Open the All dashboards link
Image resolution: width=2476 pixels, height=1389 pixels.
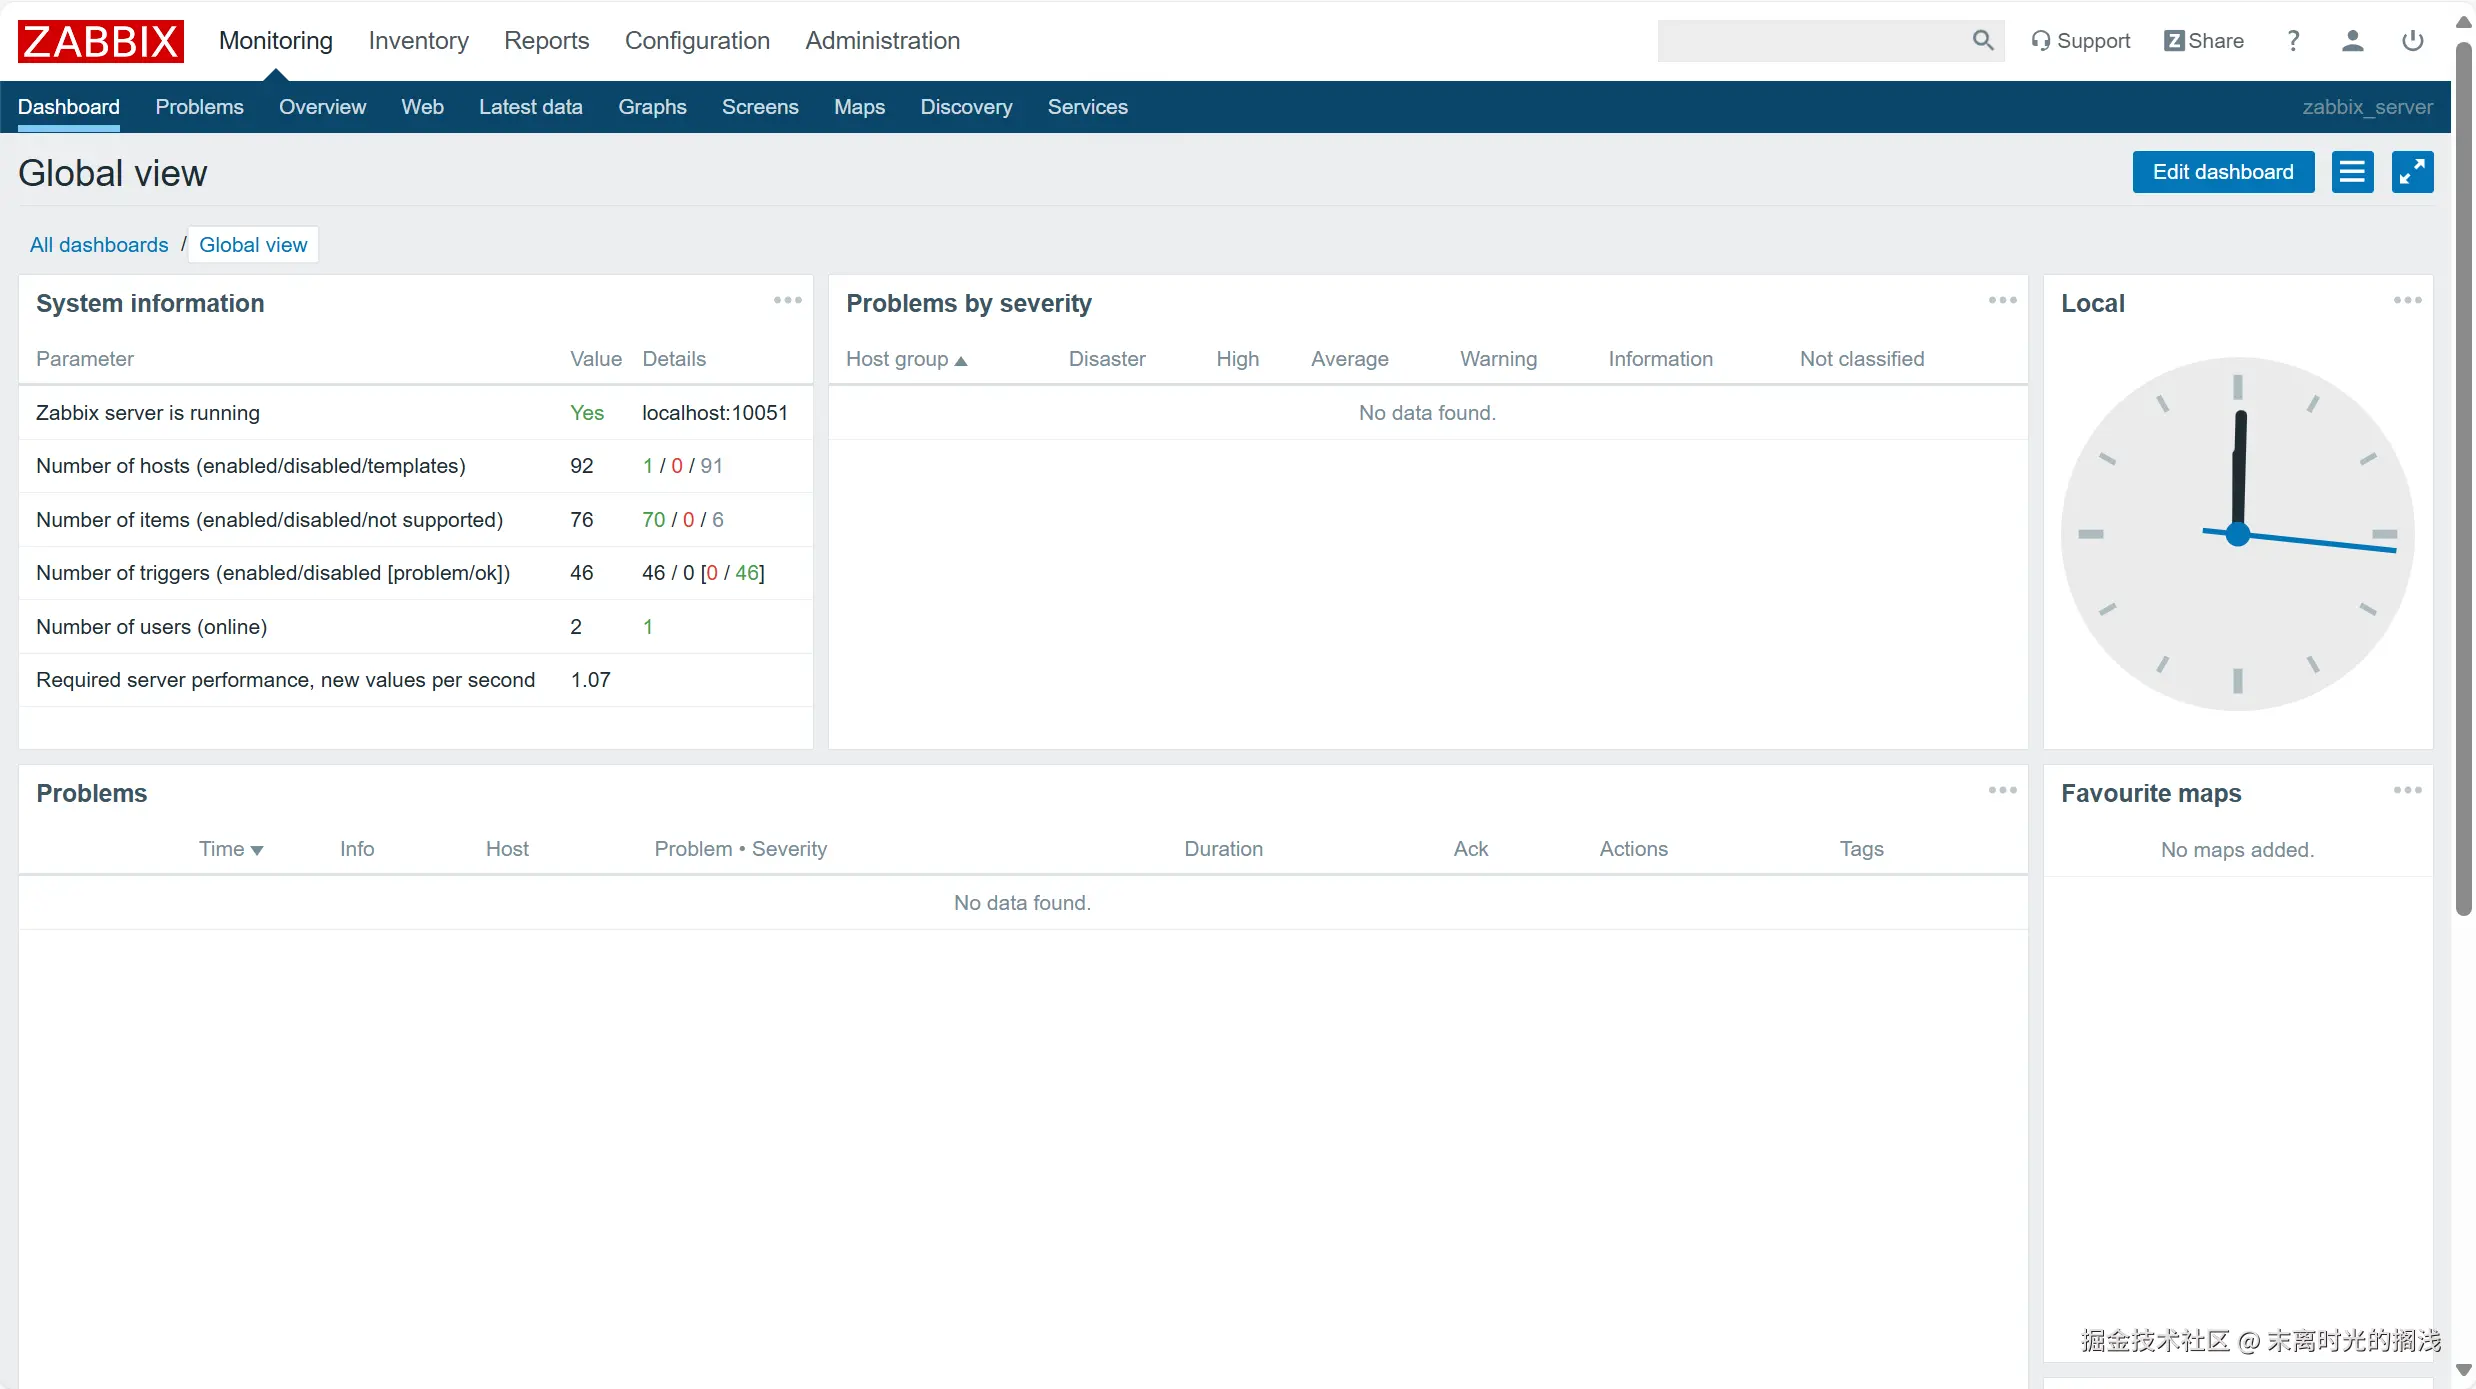point(99,245)
